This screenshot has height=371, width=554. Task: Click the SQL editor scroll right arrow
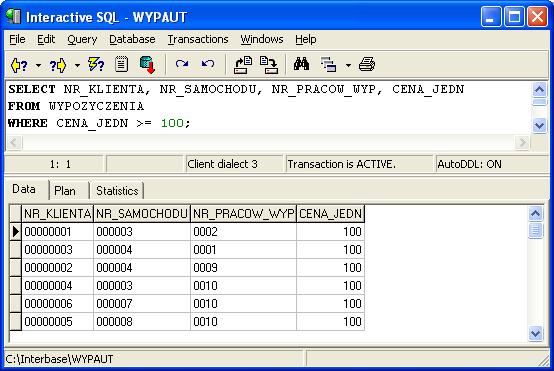[522, 143]
